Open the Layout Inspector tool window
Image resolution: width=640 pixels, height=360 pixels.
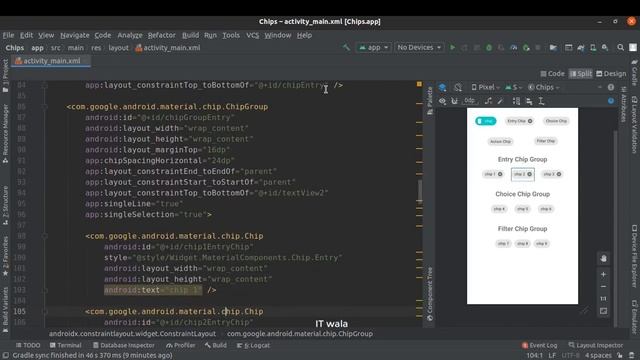coord(596,345)
